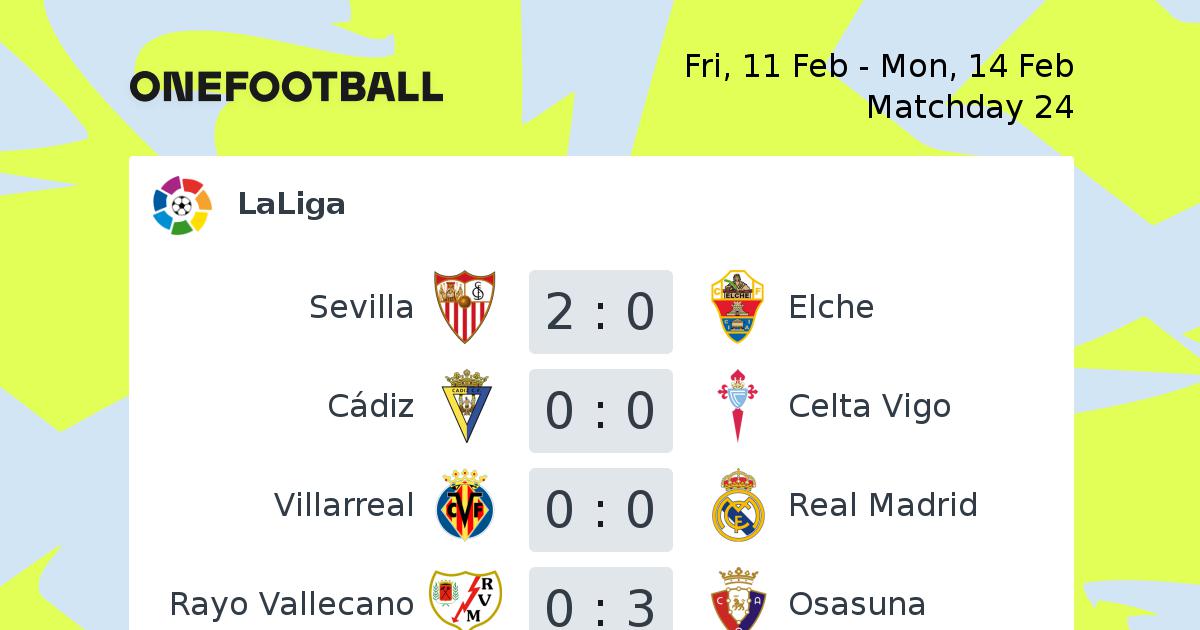
Task: Click the Matchday 24 label
Action: (x=970, y=106)
